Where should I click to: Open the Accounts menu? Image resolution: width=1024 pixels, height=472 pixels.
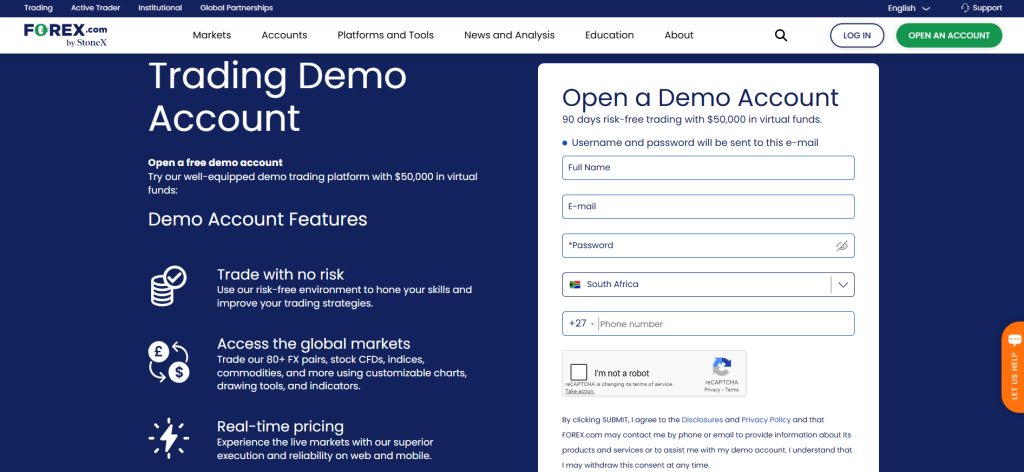pyautogui.click(x=284, y=35)
